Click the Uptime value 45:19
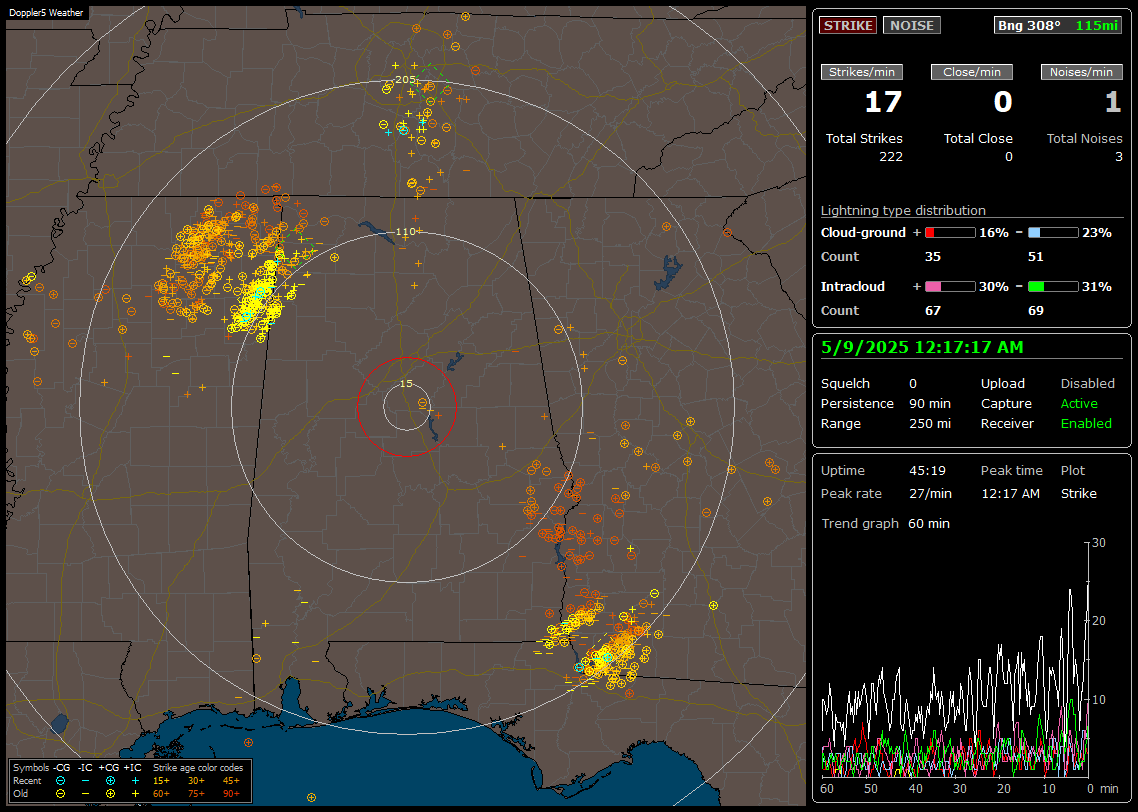This screenshot has width=1138, height=812. (x=928, y=471)
